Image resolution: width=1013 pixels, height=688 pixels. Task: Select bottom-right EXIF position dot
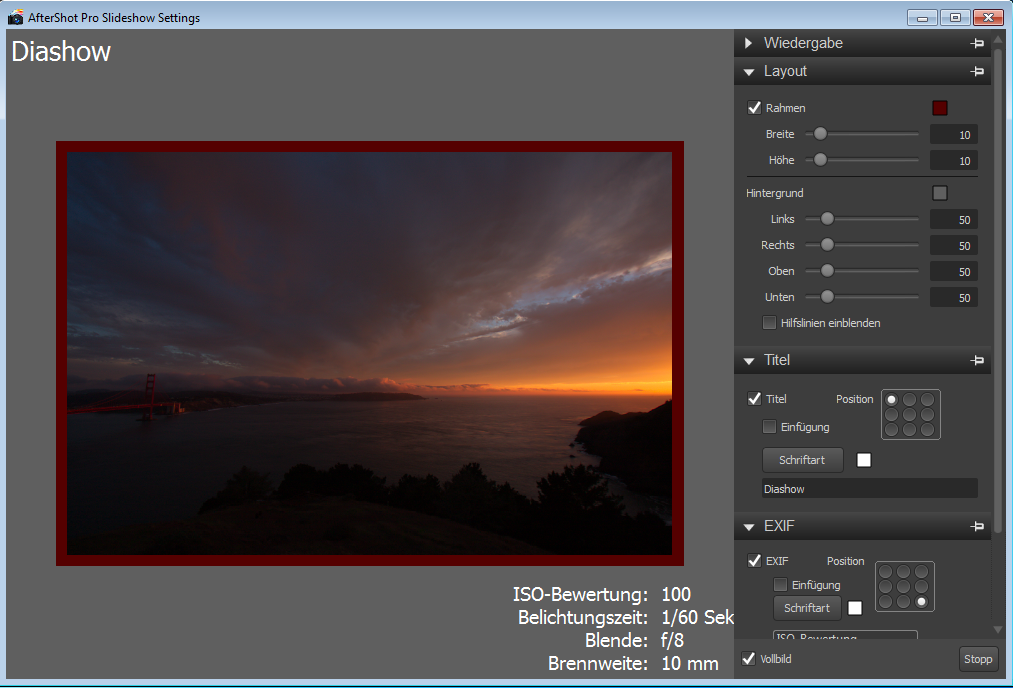pos(922,602)
